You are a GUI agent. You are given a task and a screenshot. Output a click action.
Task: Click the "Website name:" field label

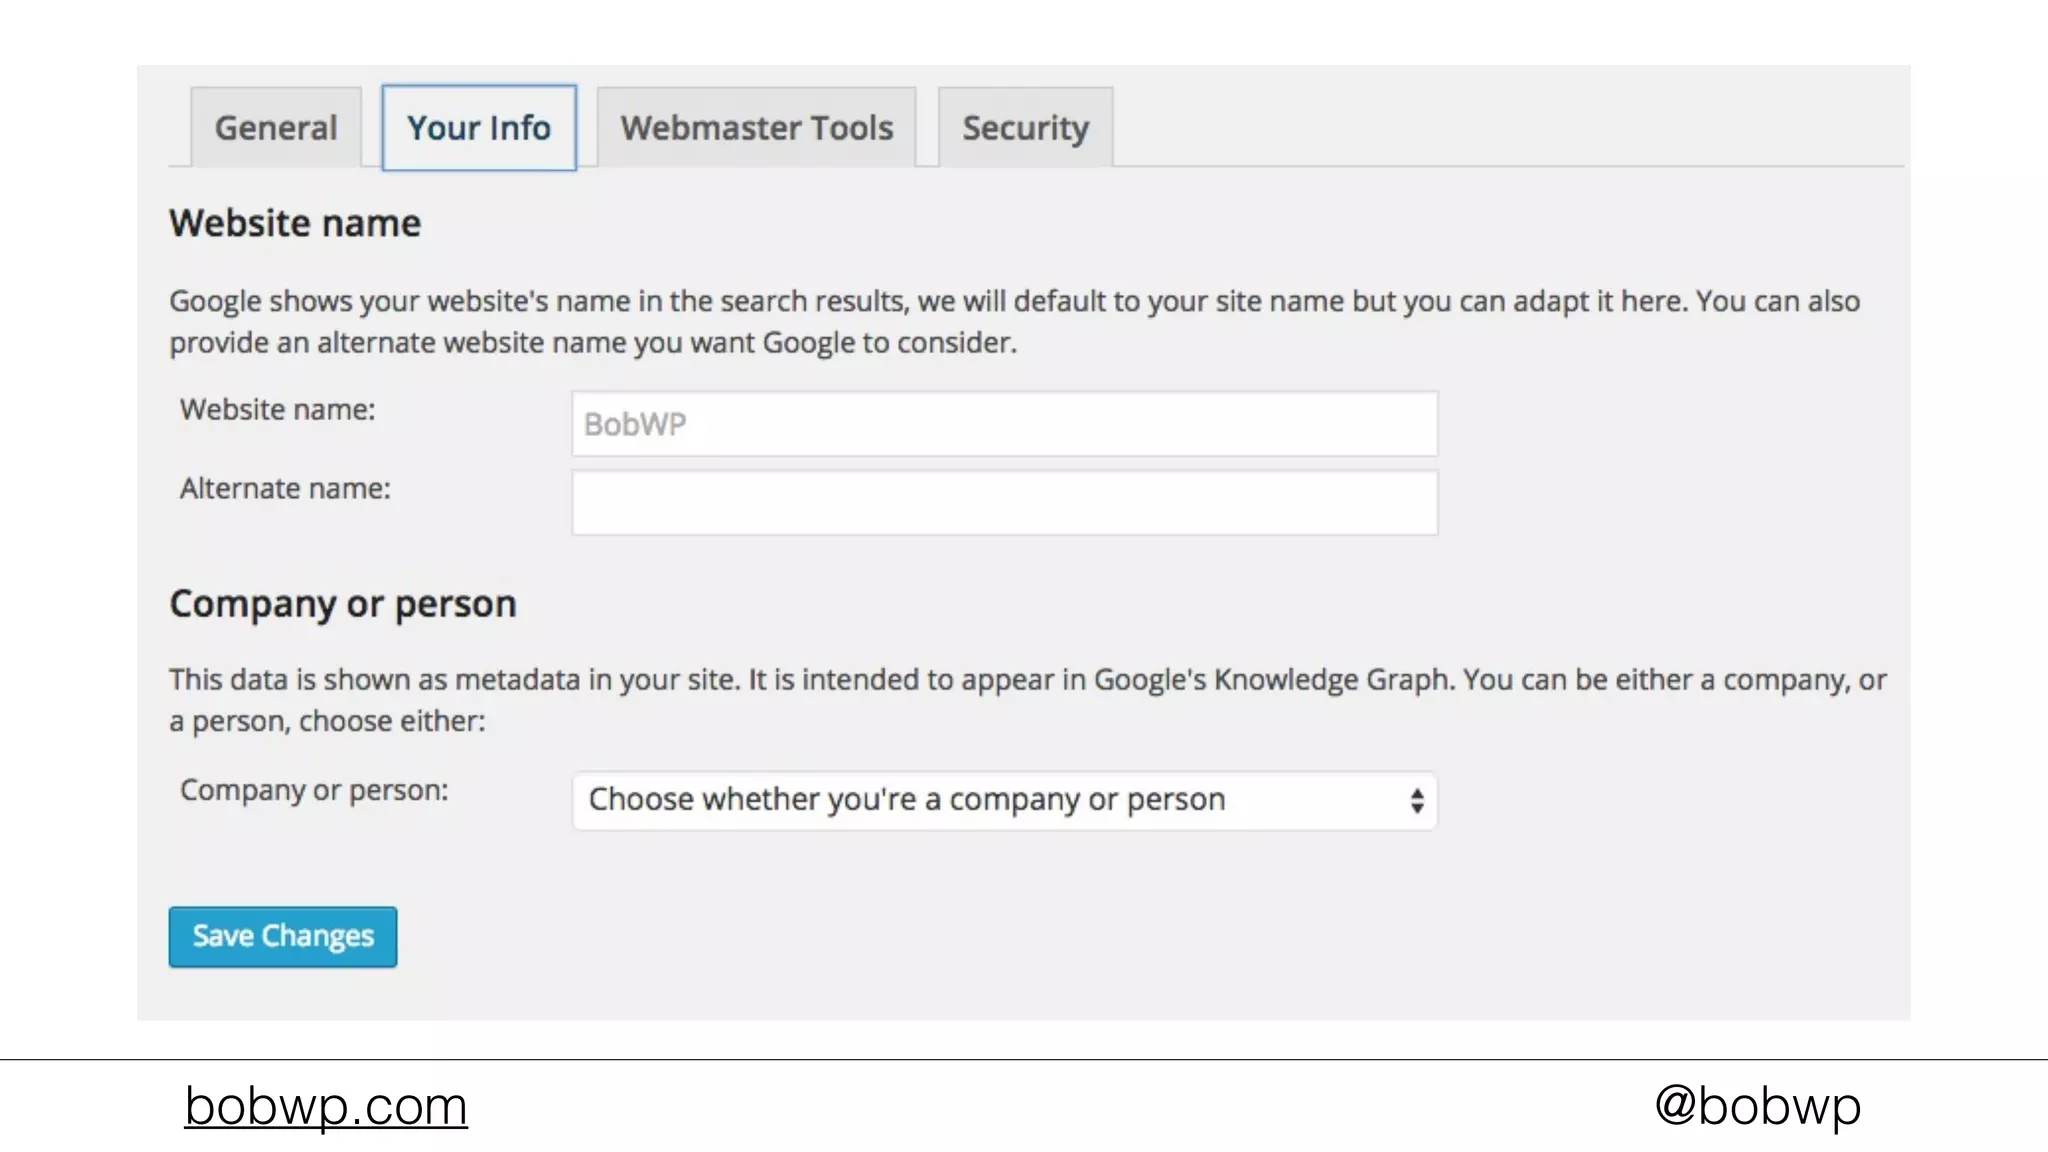coord(278,410)
